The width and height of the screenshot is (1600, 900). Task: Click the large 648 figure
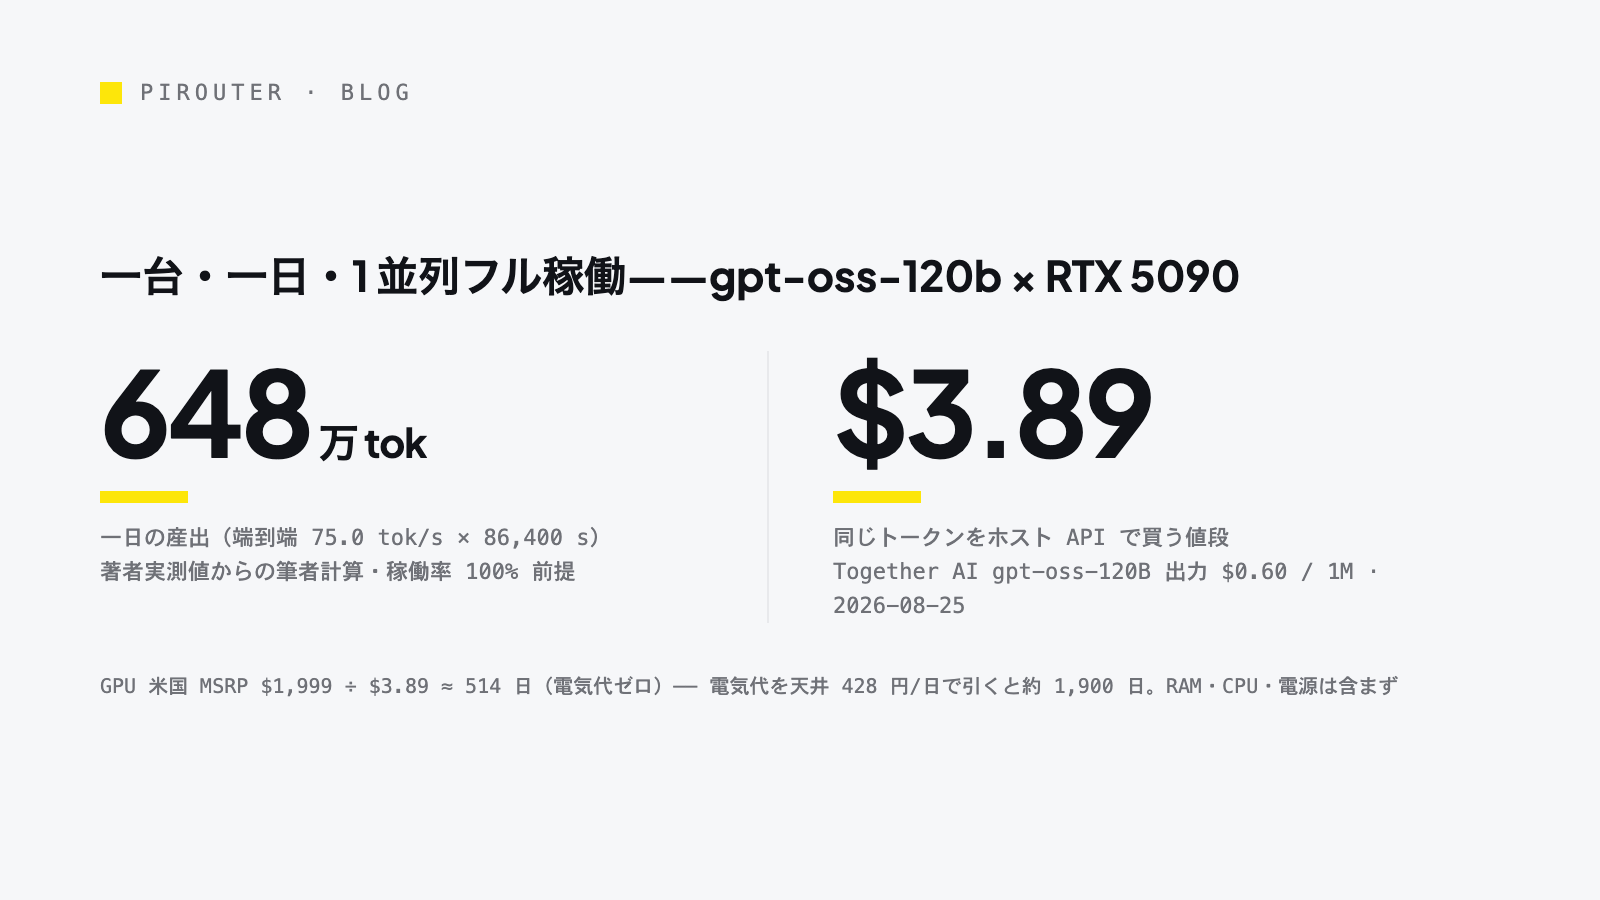click(206, 415)
